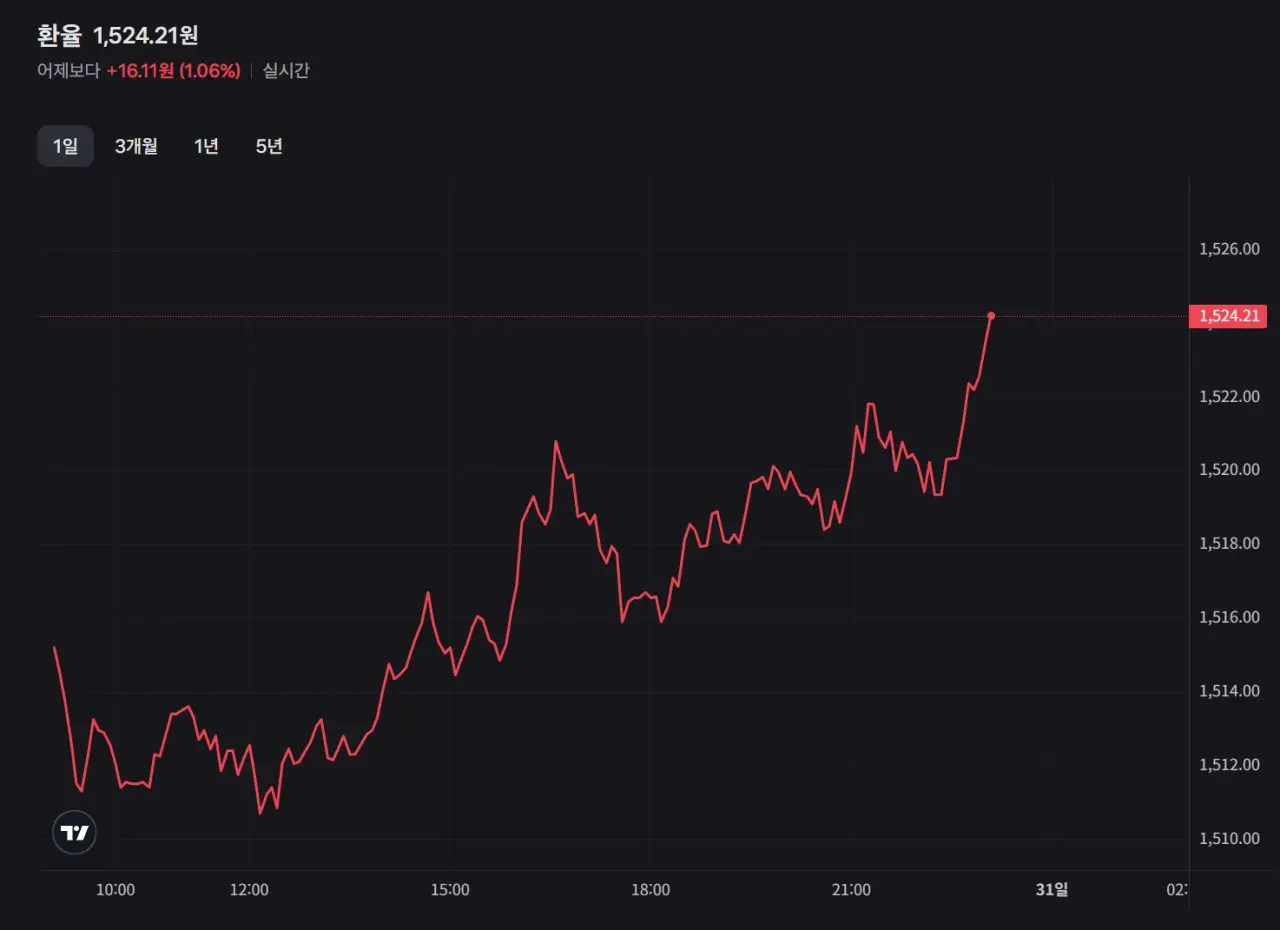The width and height of the screenshot is (1280, 930).
Task: Click the 1,510.00 price axis label
Action: [x=1229, y=839]
